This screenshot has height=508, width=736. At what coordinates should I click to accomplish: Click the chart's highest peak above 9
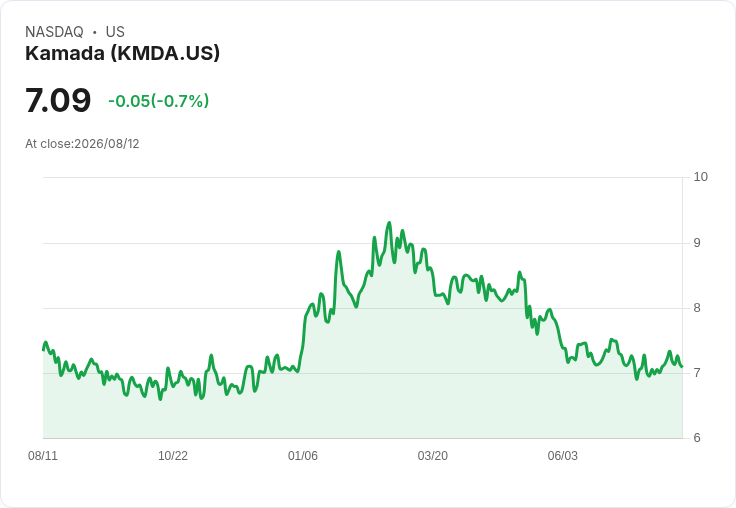coord(389,223)
